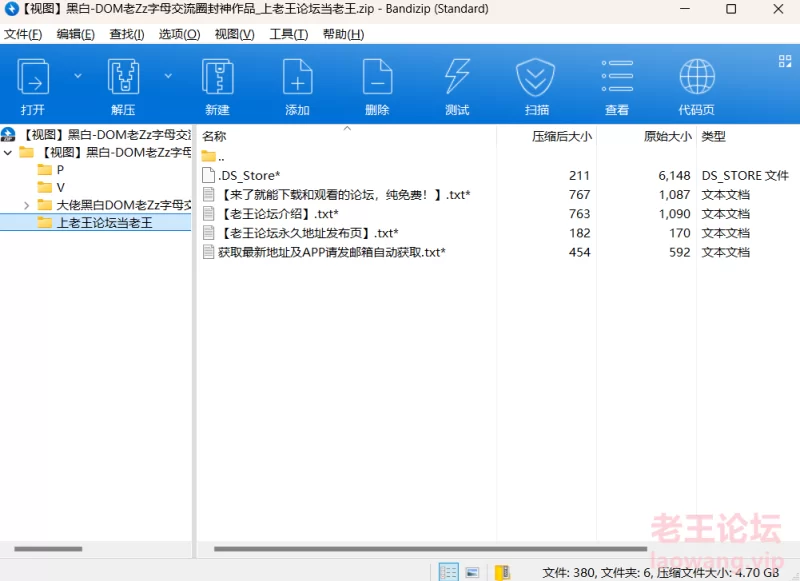Click the image preview status bar icon
This screenshot has width=800, height=581.
tap(472, 572)
